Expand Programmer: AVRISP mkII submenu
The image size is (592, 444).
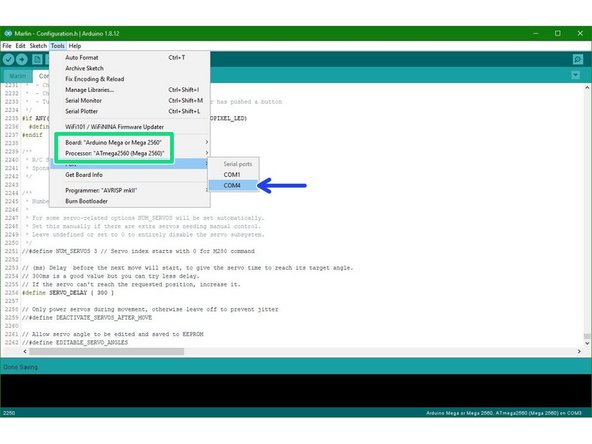(130, 190)
